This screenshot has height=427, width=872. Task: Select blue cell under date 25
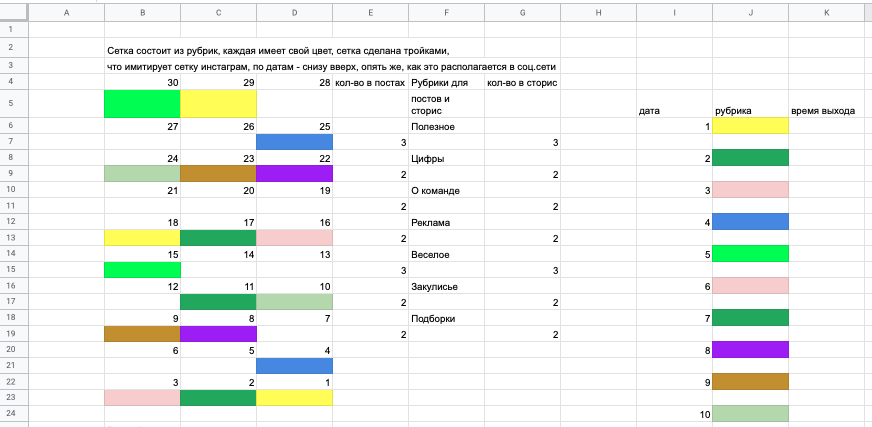pos(295,142)
